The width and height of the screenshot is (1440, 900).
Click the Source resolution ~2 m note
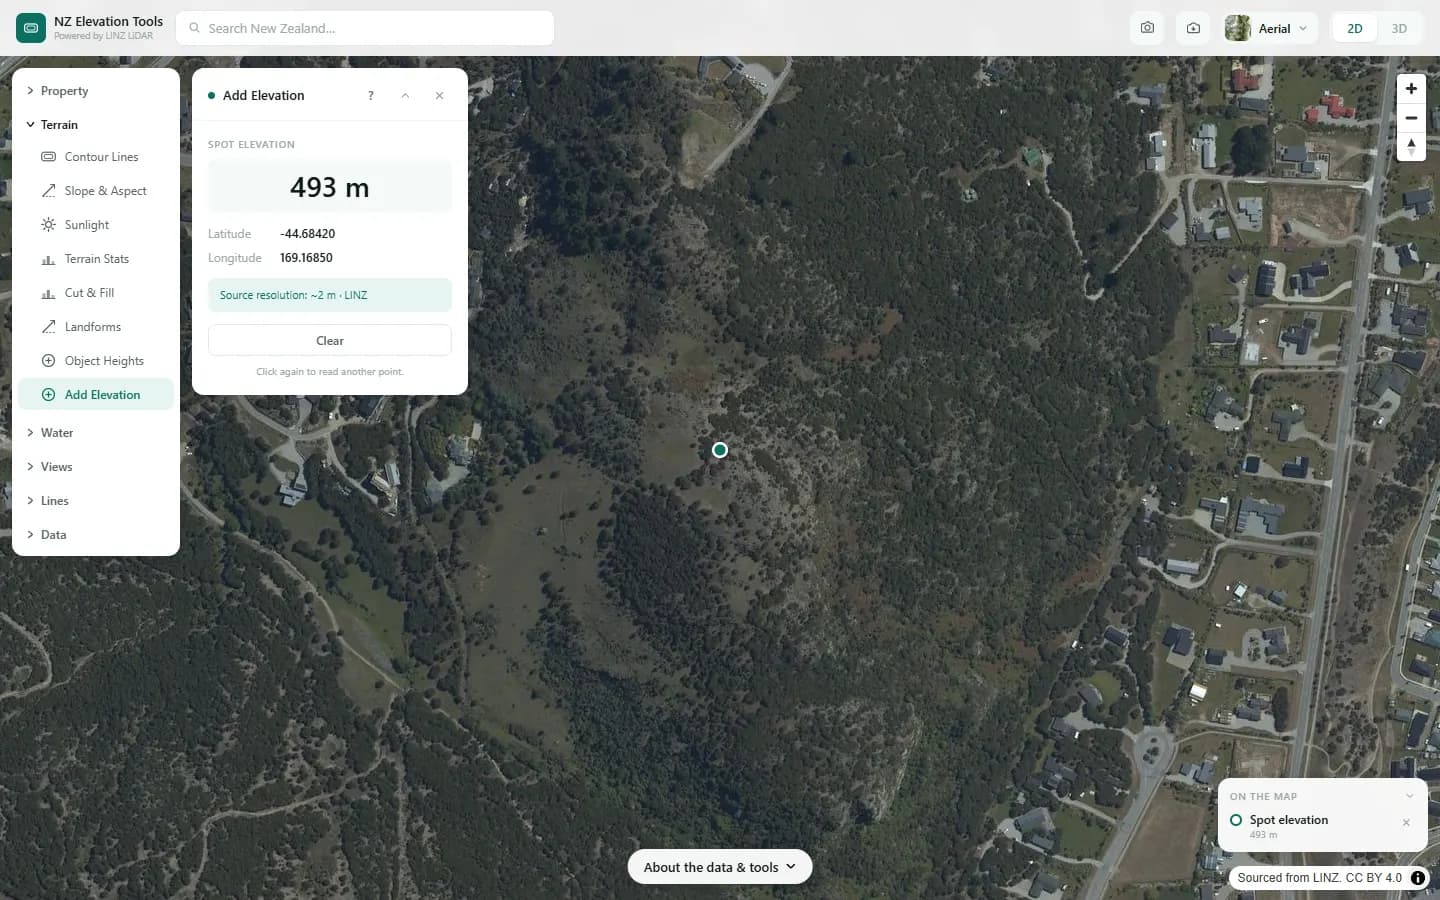coord(330,295)
